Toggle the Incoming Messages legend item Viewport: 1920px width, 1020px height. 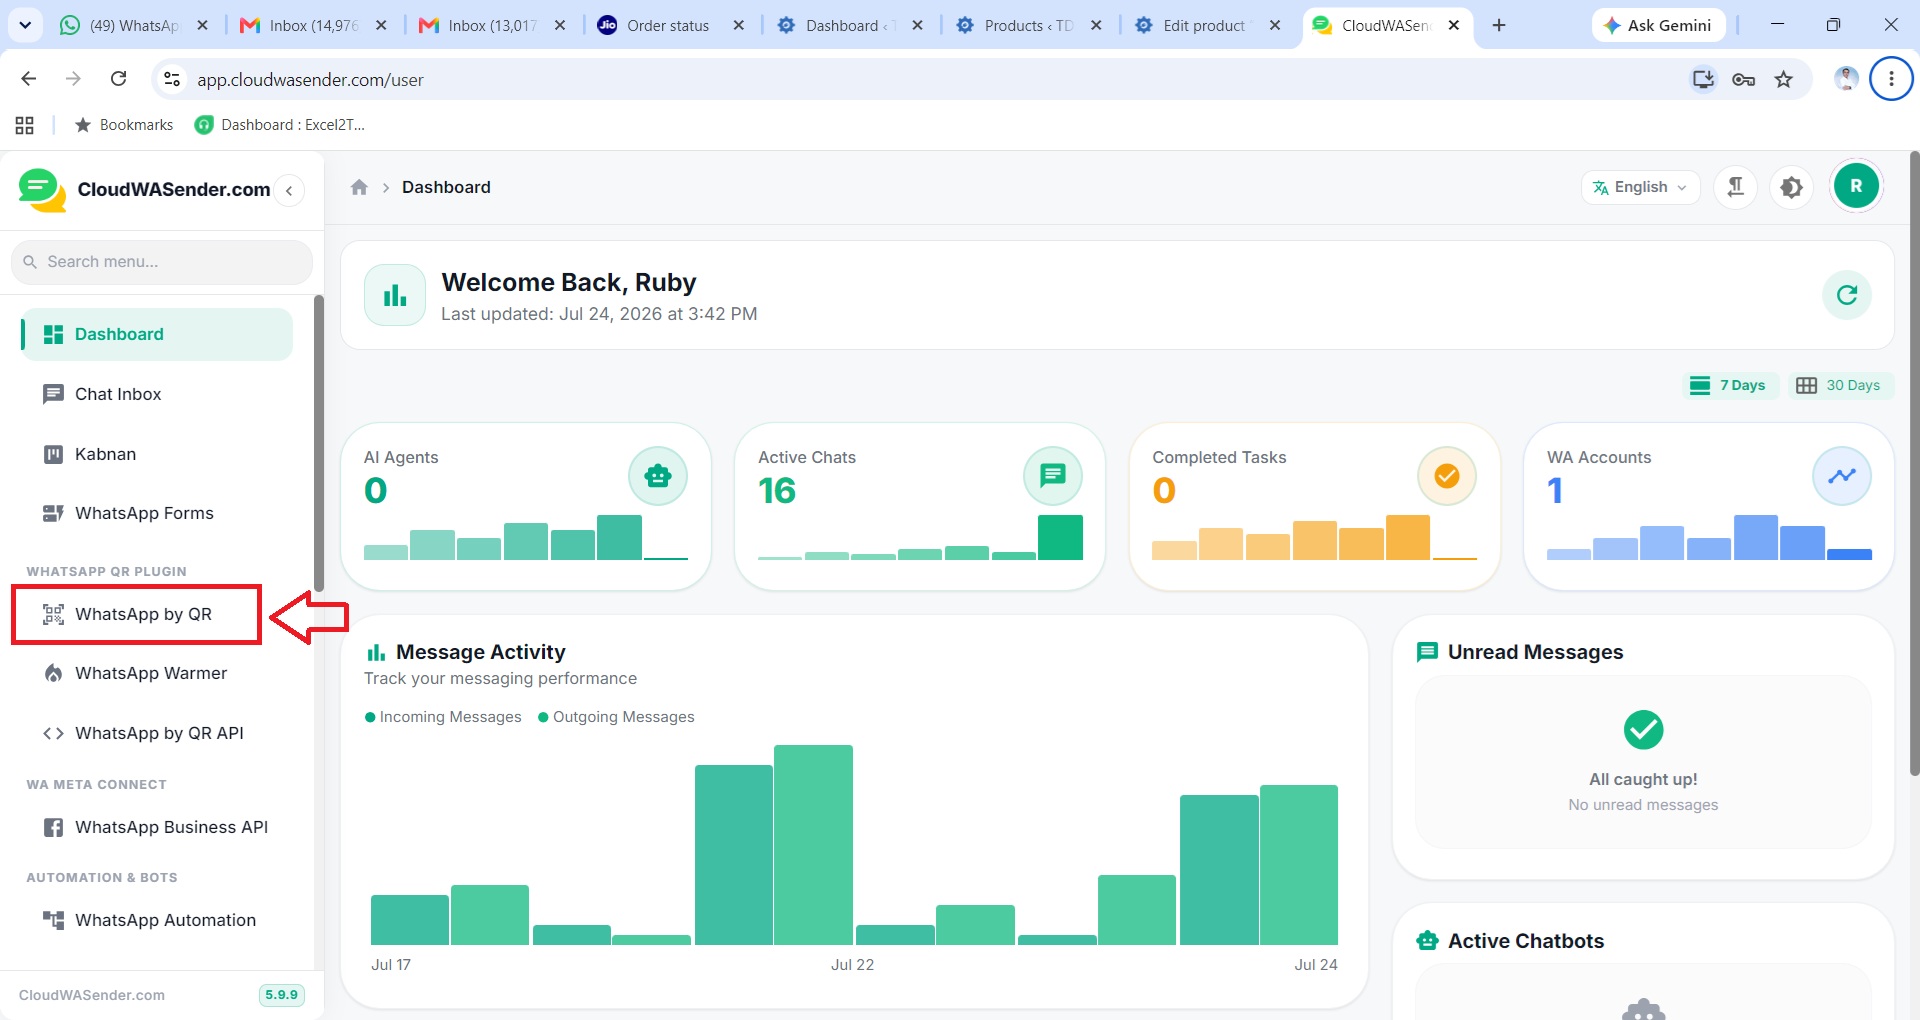click(443, 717)
